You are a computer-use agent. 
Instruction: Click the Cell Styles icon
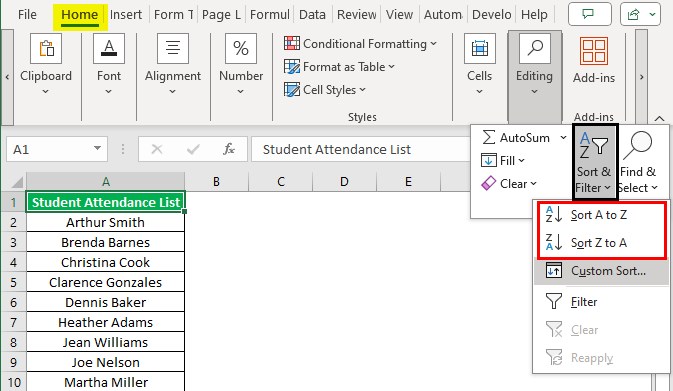(x=292, y=90)
